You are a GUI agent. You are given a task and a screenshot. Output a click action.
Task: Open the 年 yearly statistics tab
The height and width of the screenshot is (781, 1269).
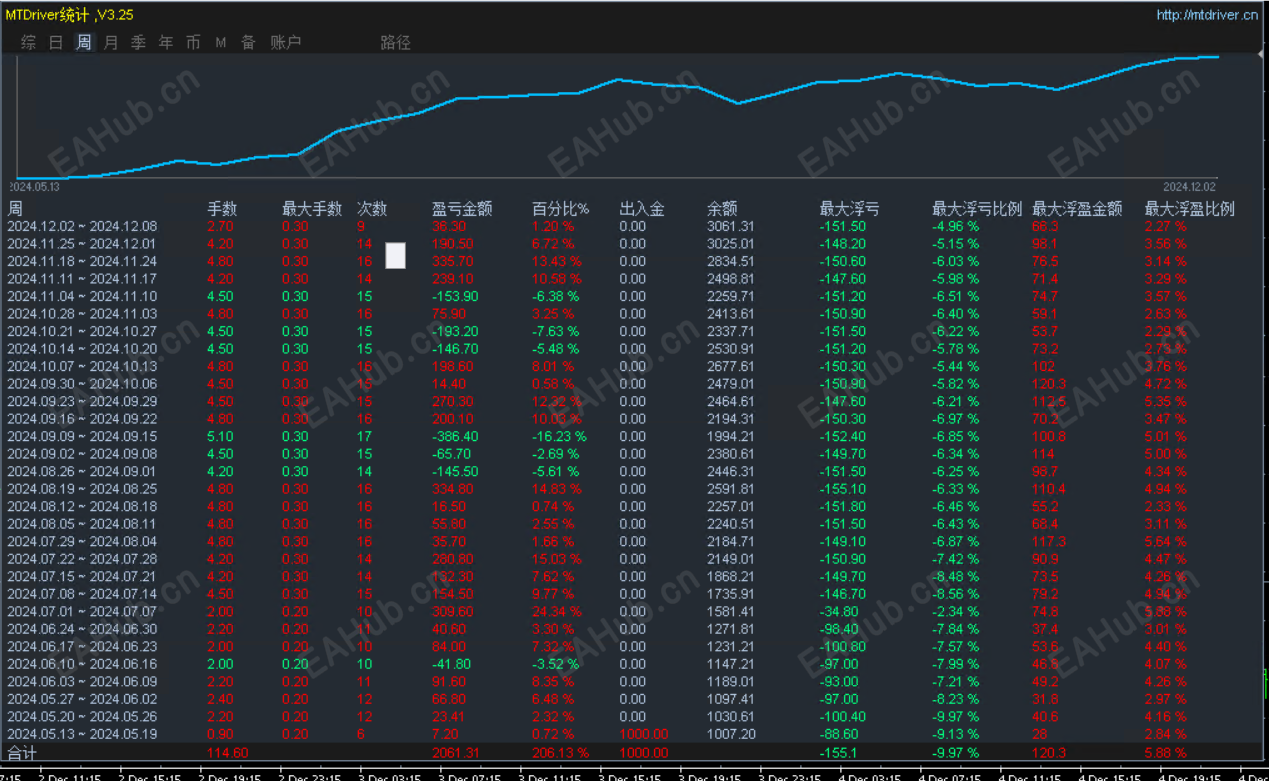166,42
